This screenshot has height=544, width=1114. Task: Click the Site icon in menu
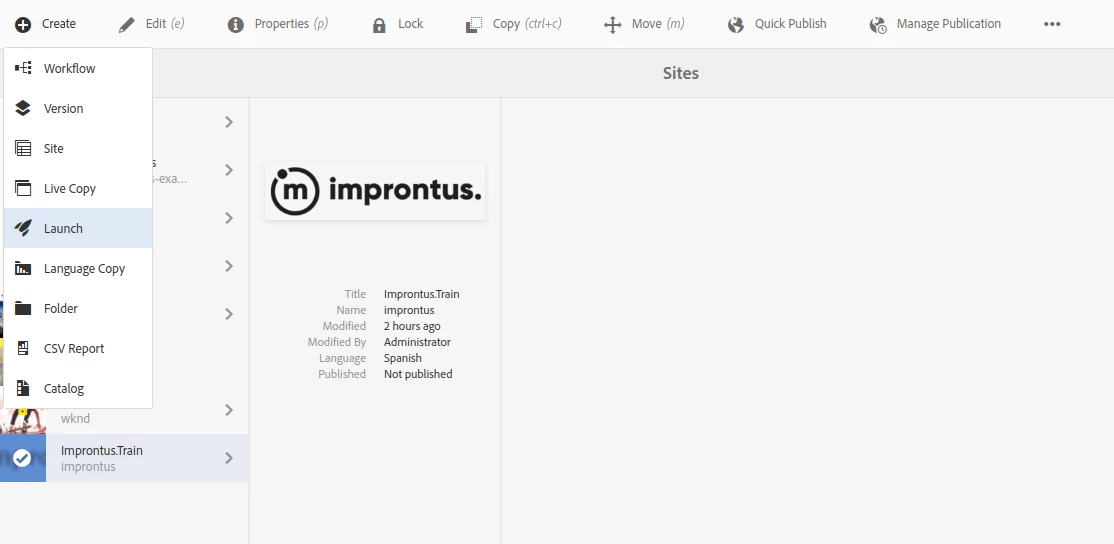pyautogui.click(x=23, y=148)
